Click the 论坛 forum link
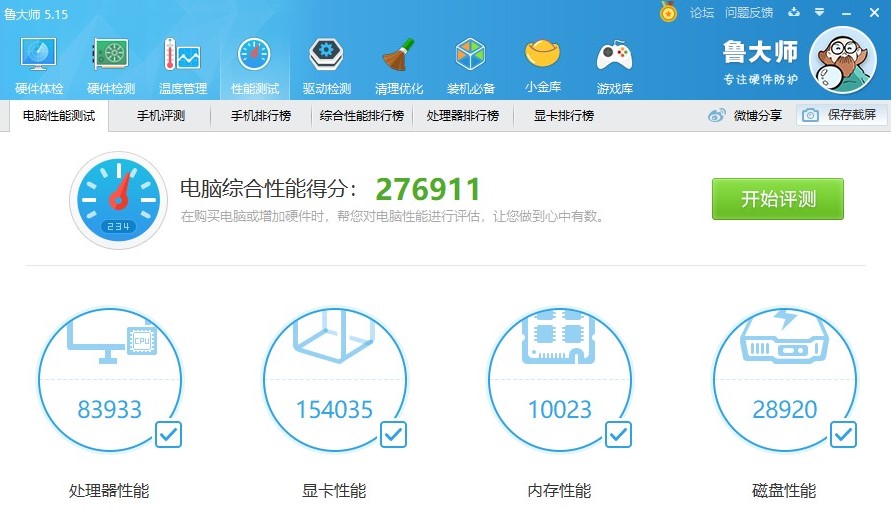The height and width of the screenshot is (518, 891). 702,12
